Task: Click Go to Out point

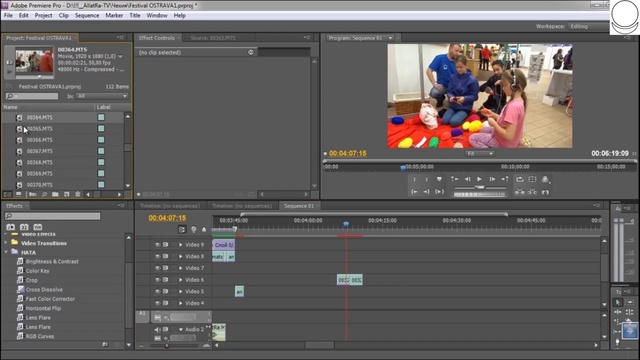Action: [427, 192]
